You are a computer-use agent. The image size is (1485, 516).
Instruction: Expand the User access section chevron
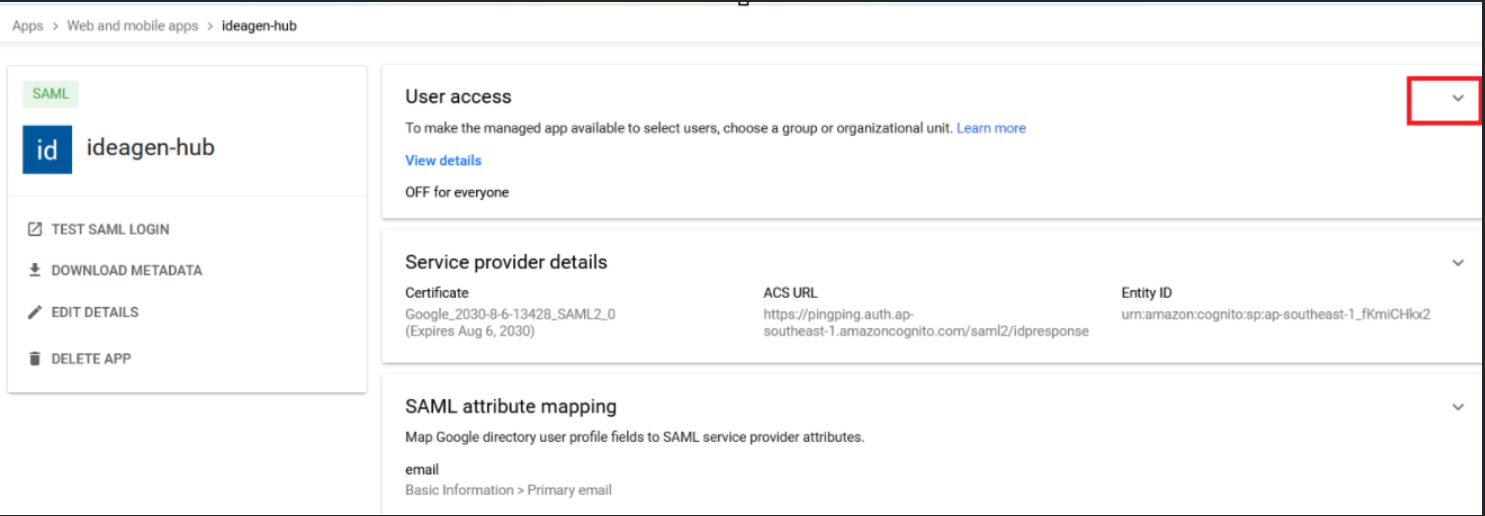click(1457, 98)
